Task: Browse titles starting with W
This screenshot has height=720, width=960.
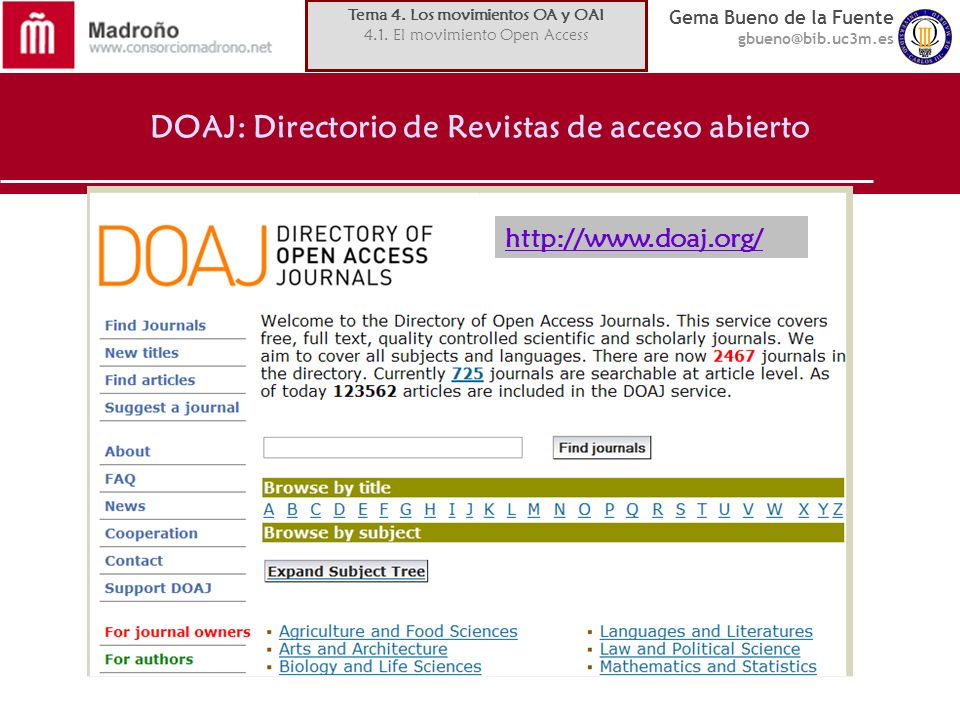Action: tap(774, 510)
